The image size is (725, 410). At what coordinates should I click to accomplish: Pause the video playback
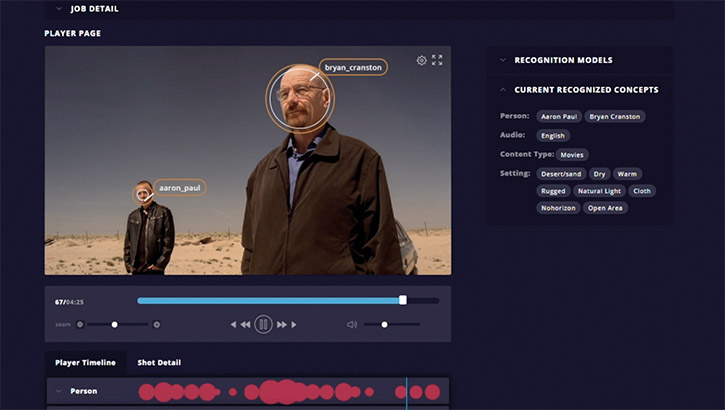263,324
